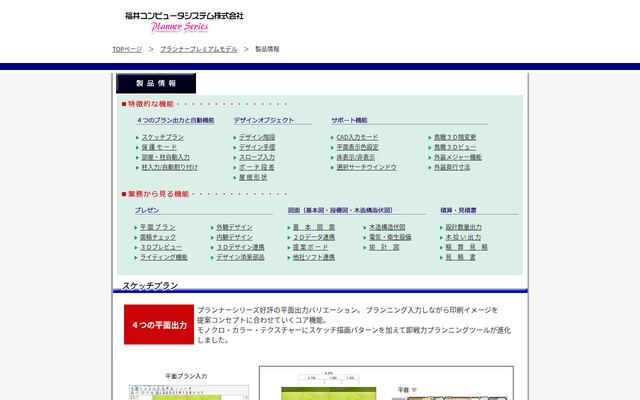Click the 図面（基本図・設備図・木造構造伏図） heading

click(x=340, y=211)
